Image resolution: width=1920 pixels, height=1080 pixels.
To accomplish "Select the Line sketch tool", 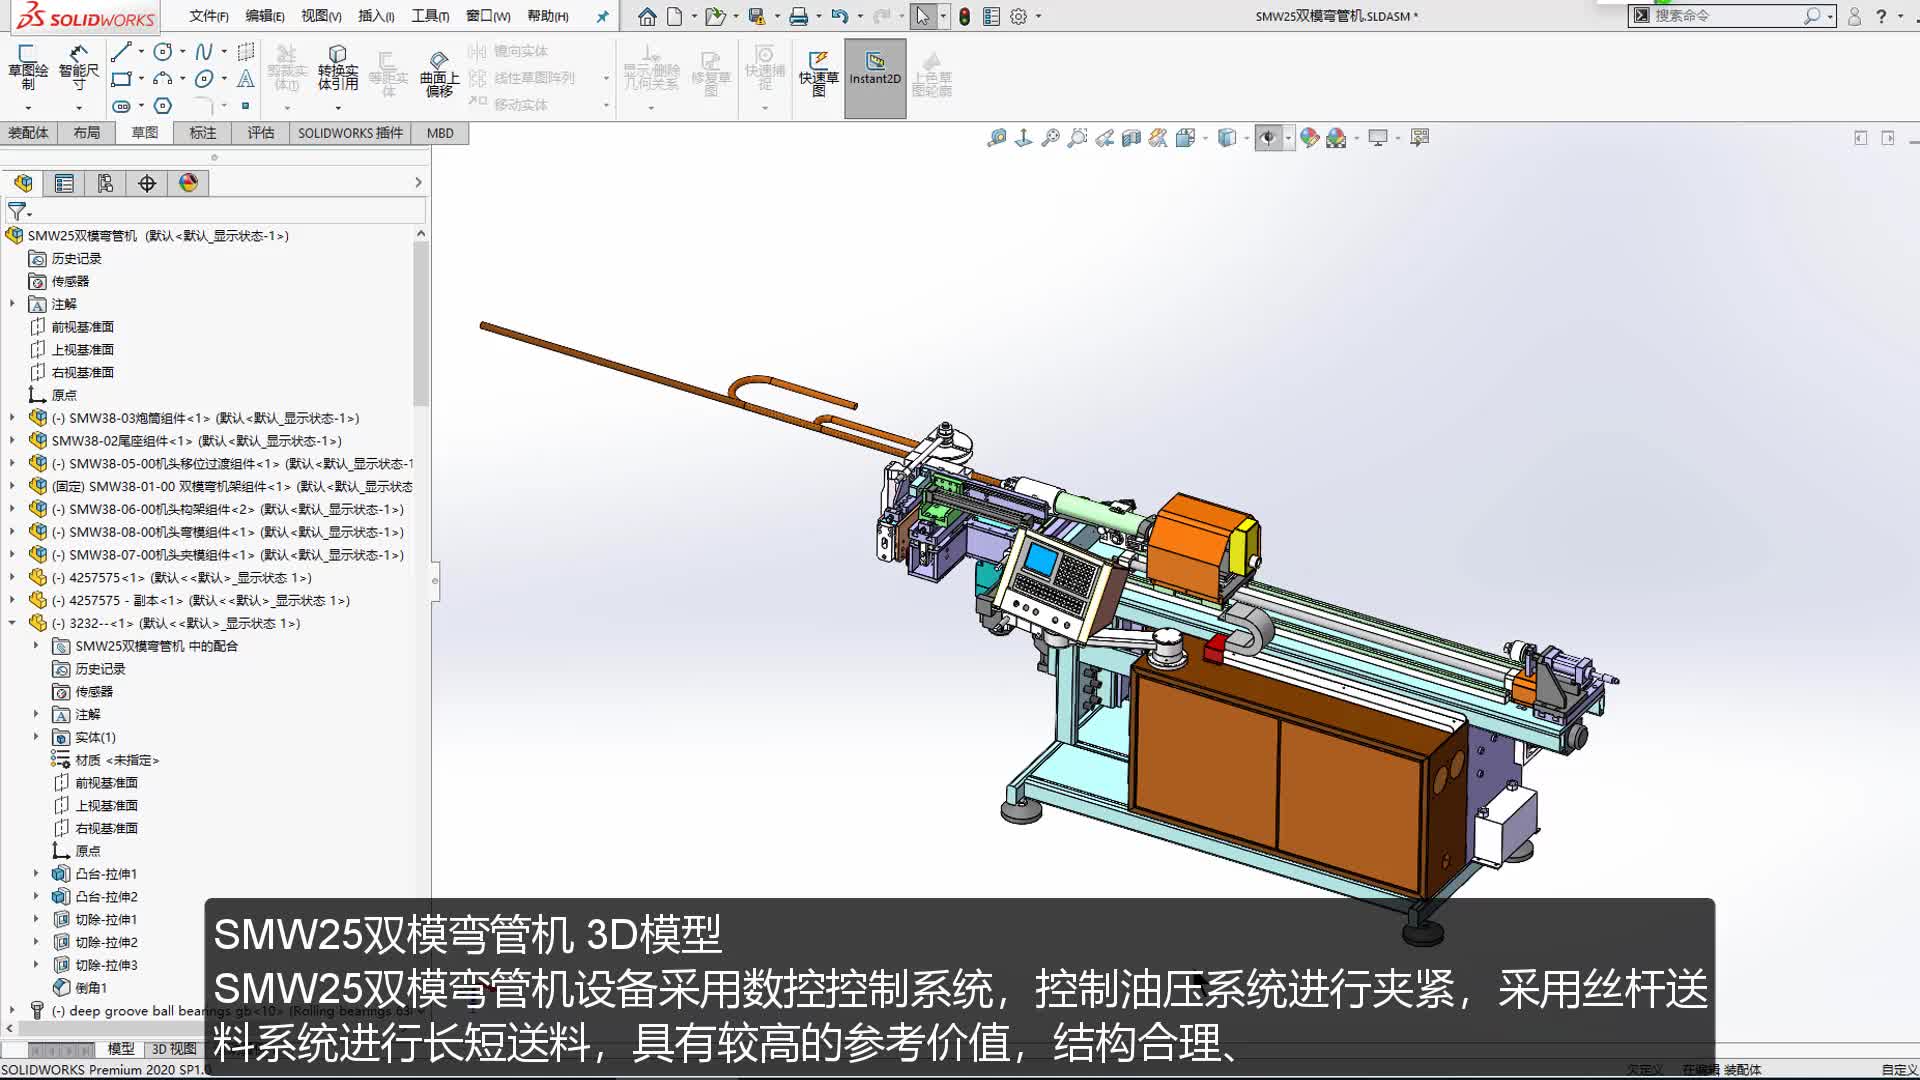I will click(x=121, y=52).
